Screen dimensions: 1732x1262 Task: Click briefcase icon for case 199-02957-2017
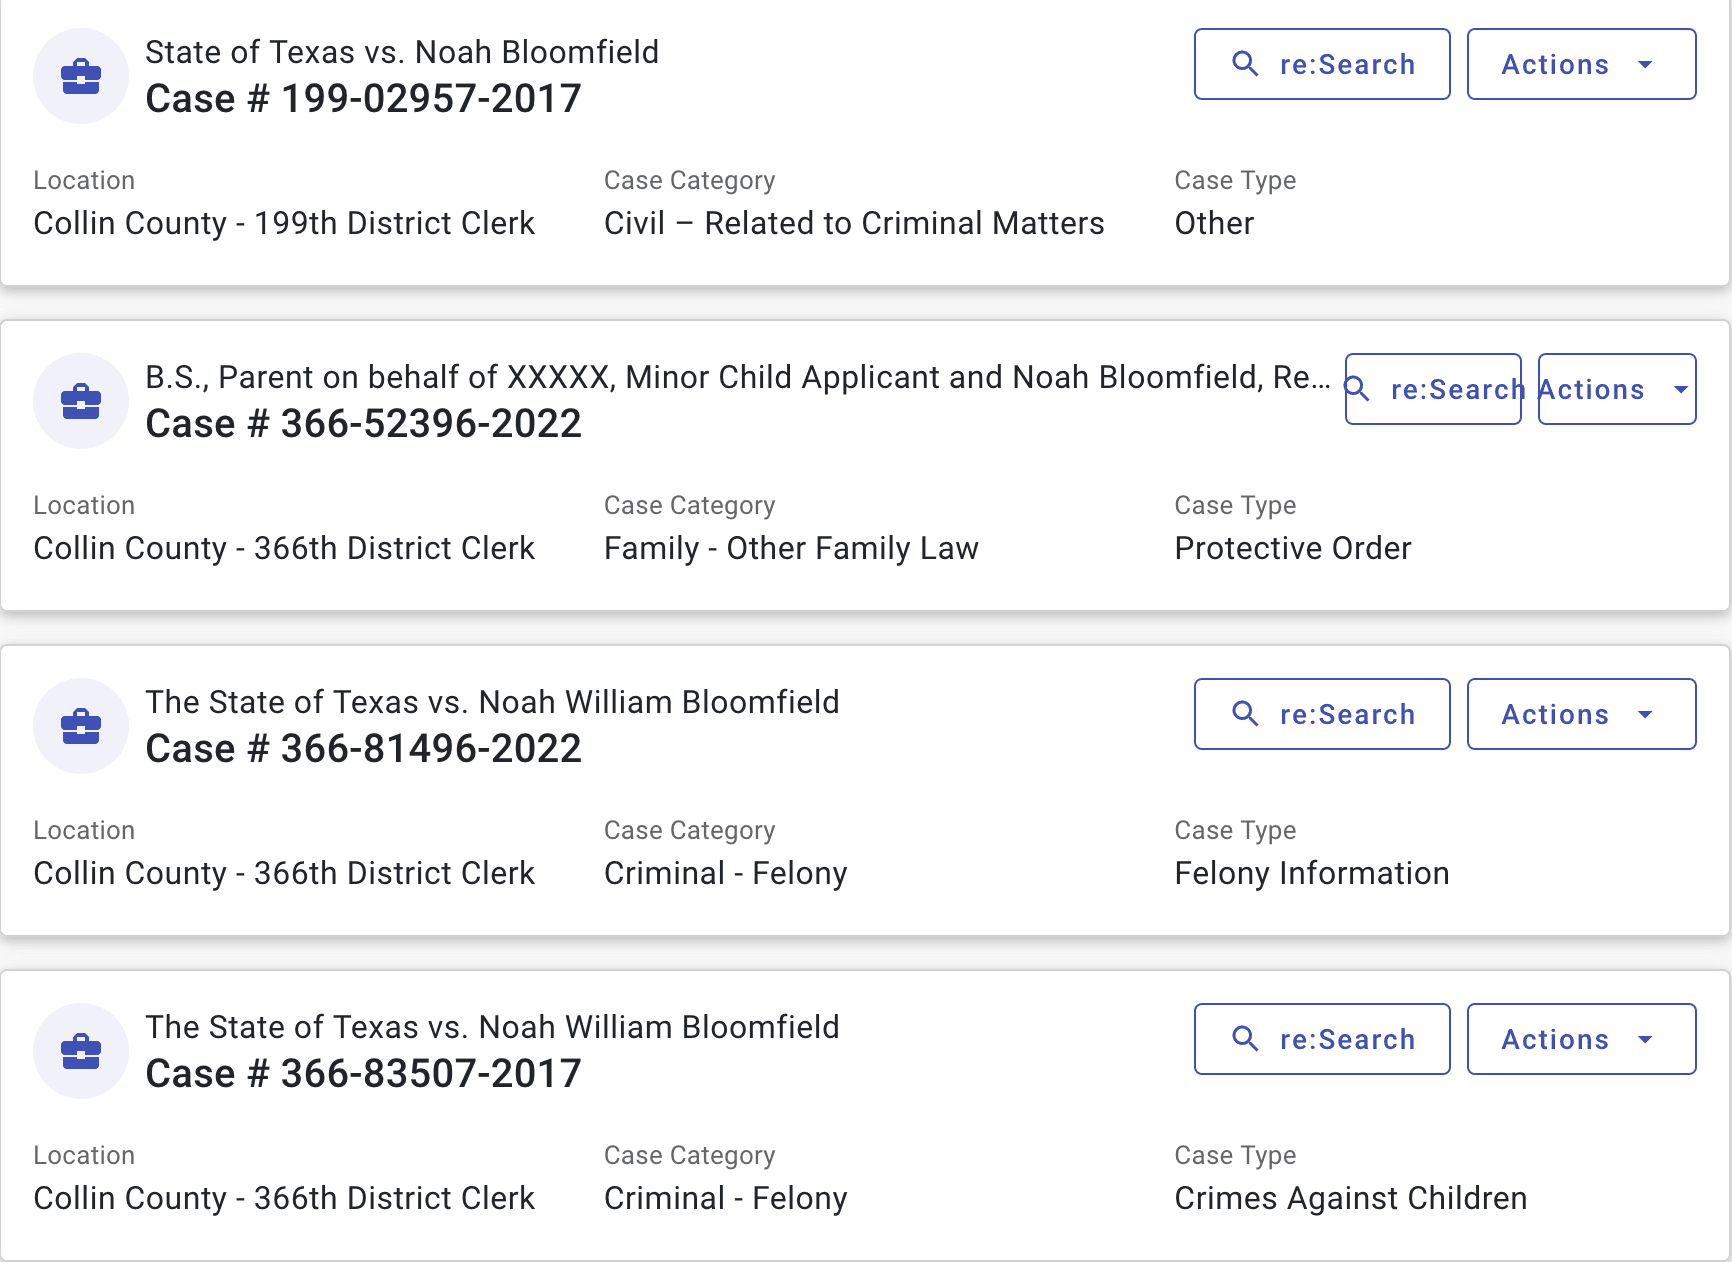[x=81, y=76]
